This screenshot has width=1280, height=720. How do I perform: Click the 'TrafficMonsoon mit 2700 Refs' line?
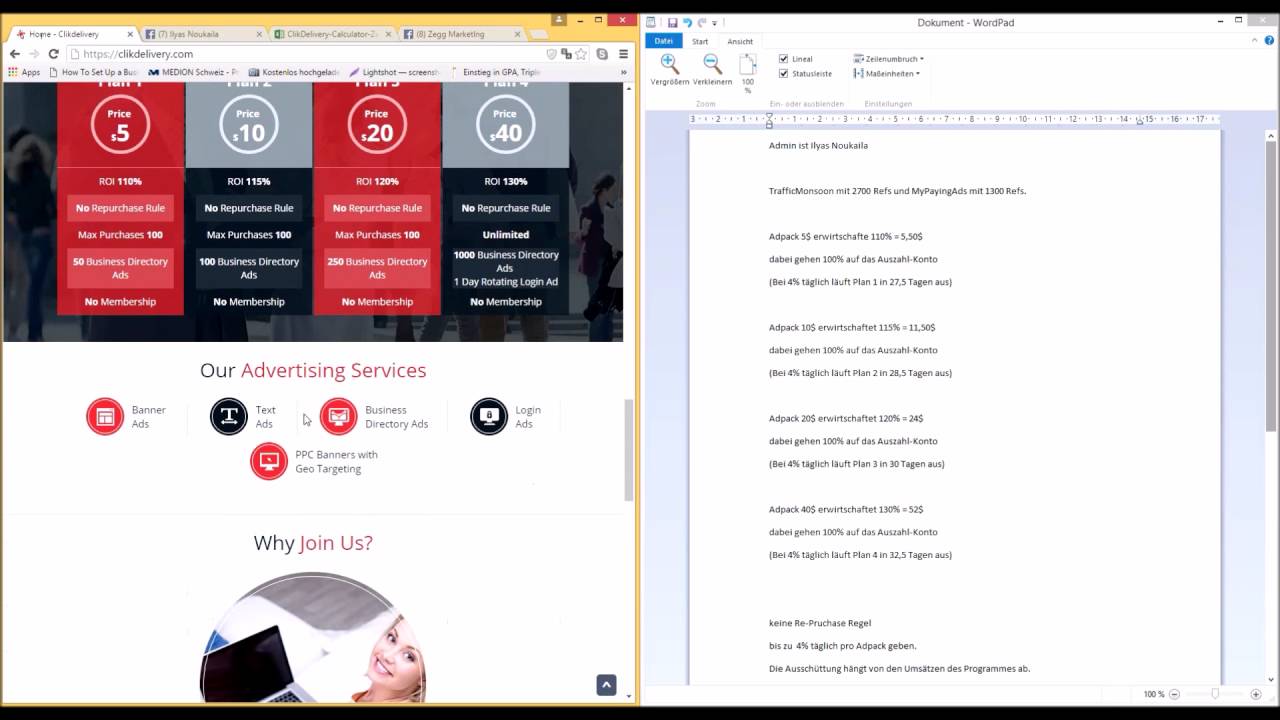897,191
